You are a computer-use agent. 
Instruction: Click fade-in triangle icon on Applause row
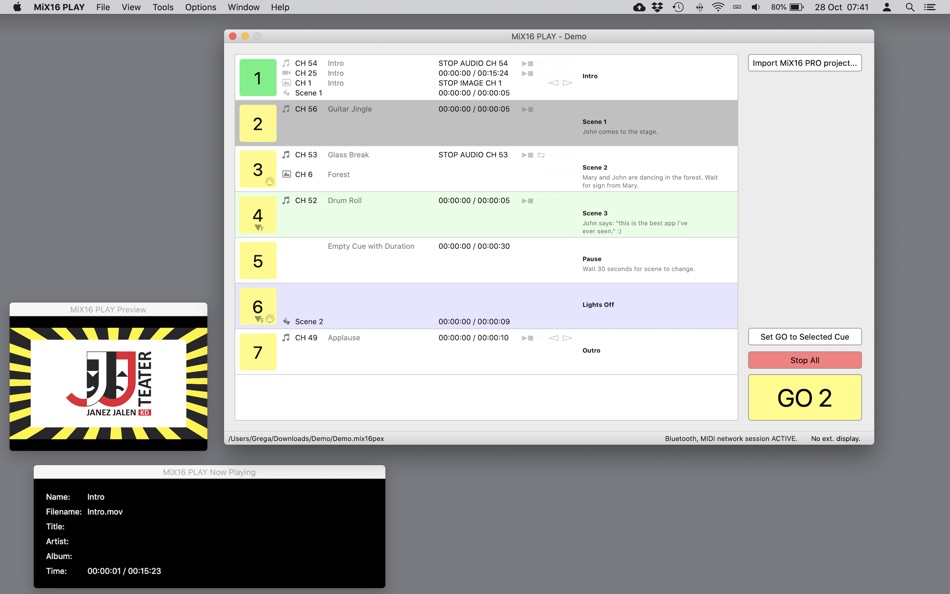coord(553,338)
